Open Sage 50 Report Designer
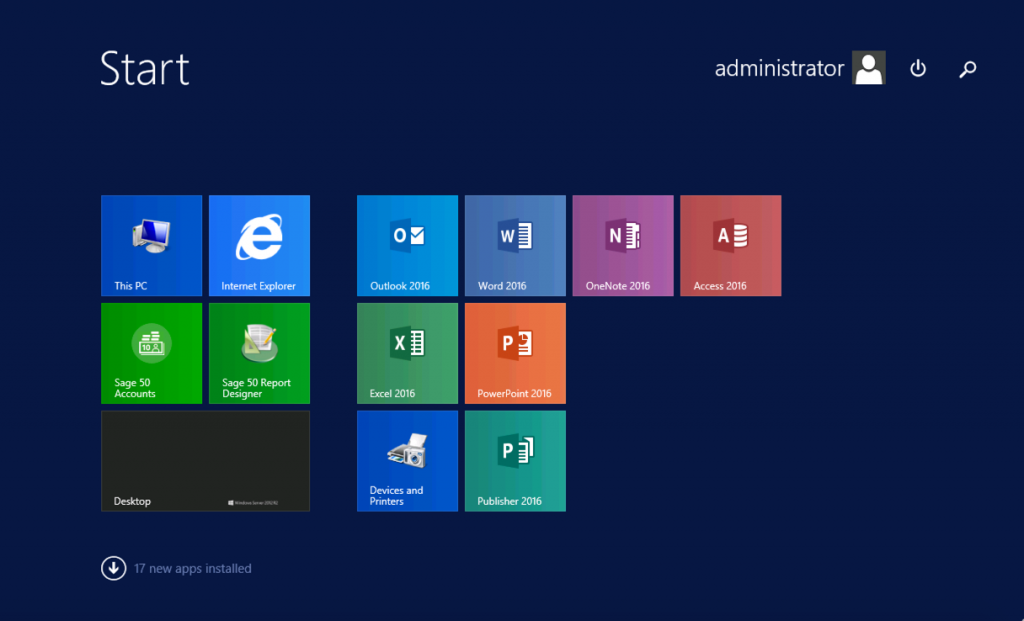The height and width of the screenshot is (621, 1024). click(259, 353)
